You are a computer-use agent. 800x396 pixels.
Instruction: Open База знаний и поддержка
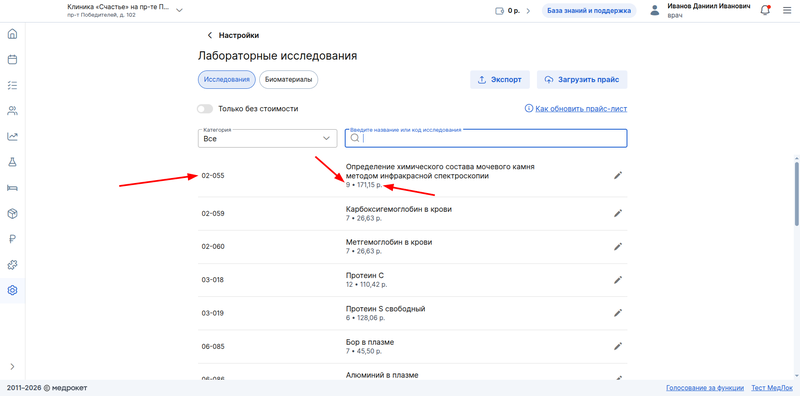point(589,11)
